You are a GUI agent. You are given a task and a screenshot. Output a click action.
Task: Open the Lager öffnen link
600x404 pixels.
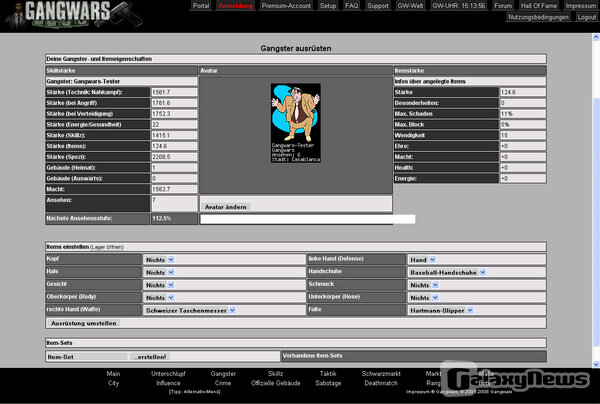pos(107,247)
